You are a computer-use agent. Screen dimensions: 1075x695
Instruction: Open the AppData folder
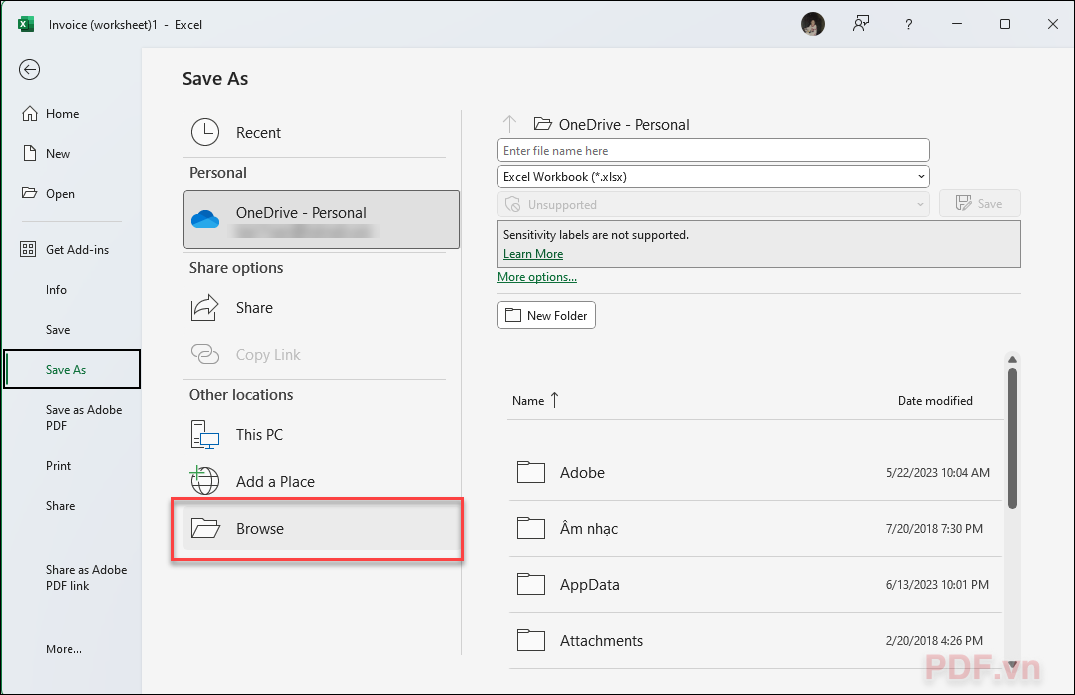tap(754, 585)
